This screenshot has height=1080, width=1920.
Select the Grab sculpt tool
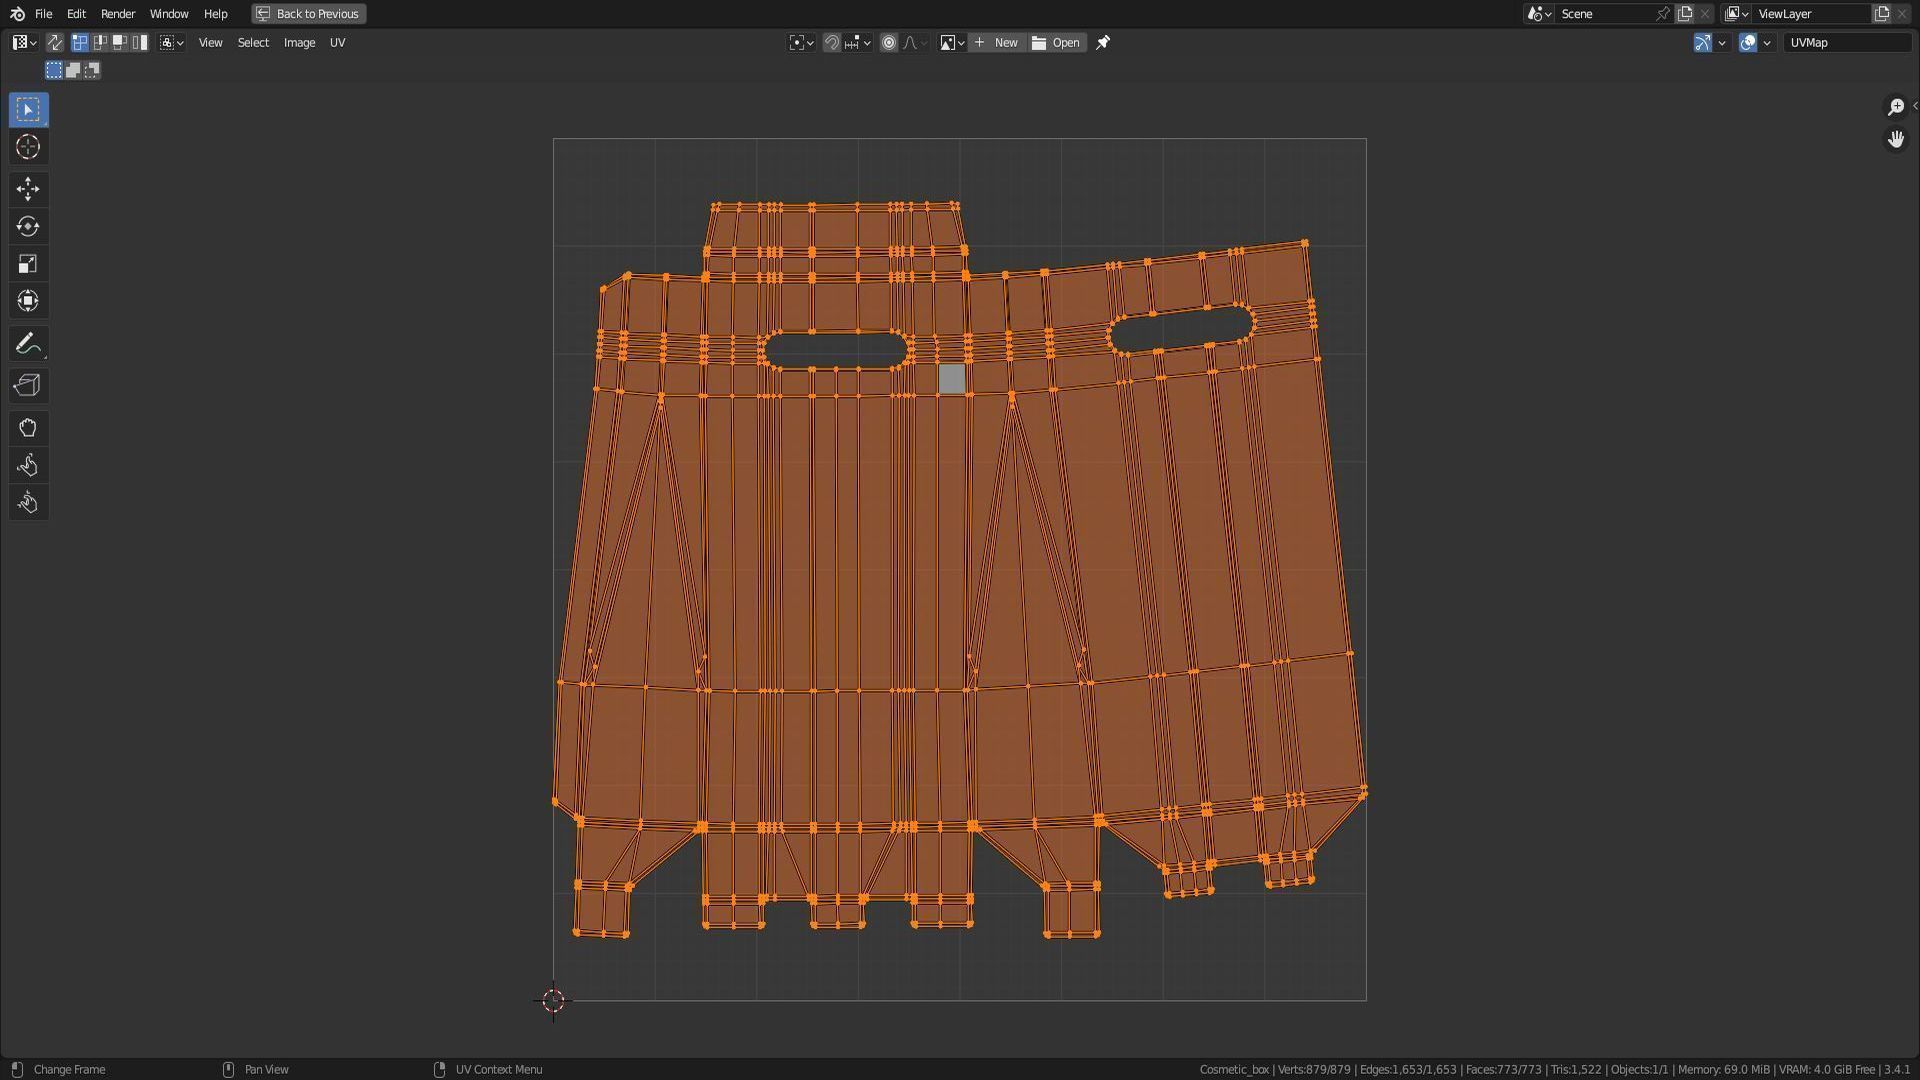click(x=28, y=428)
